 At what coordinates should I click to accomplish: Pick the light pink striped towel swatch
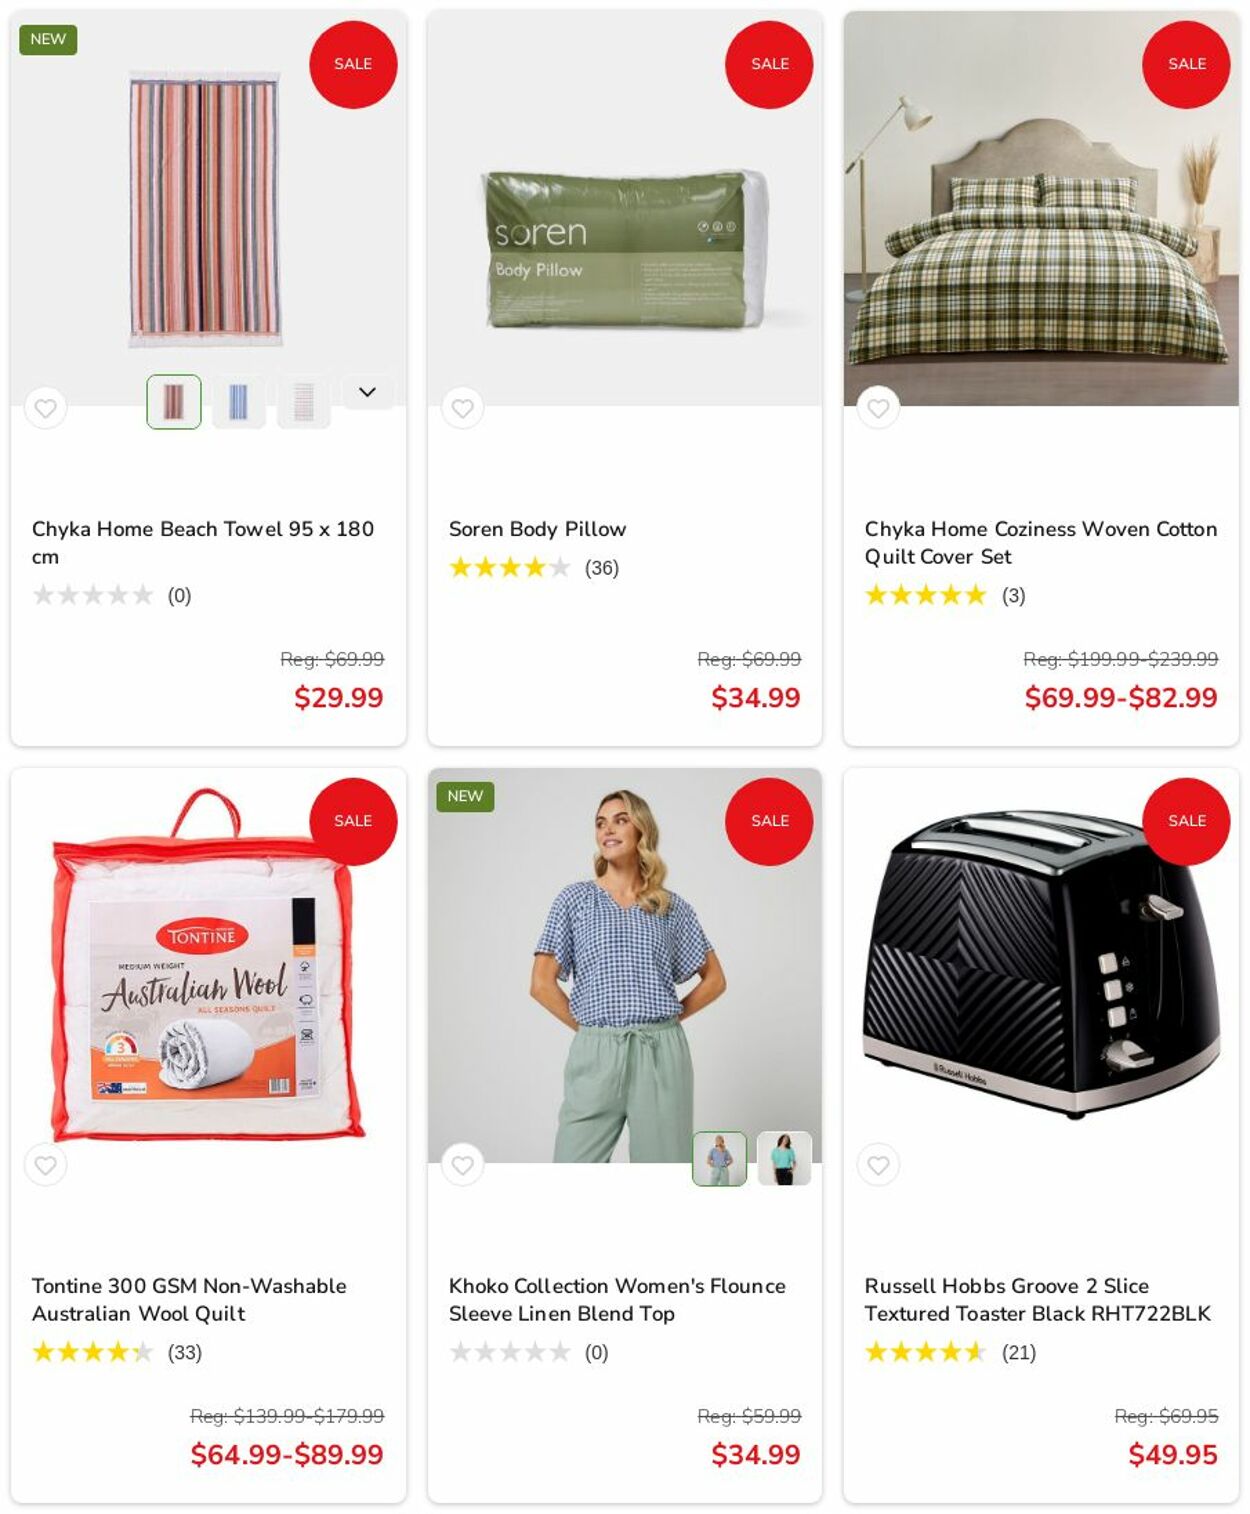click(x=303, y=402)
